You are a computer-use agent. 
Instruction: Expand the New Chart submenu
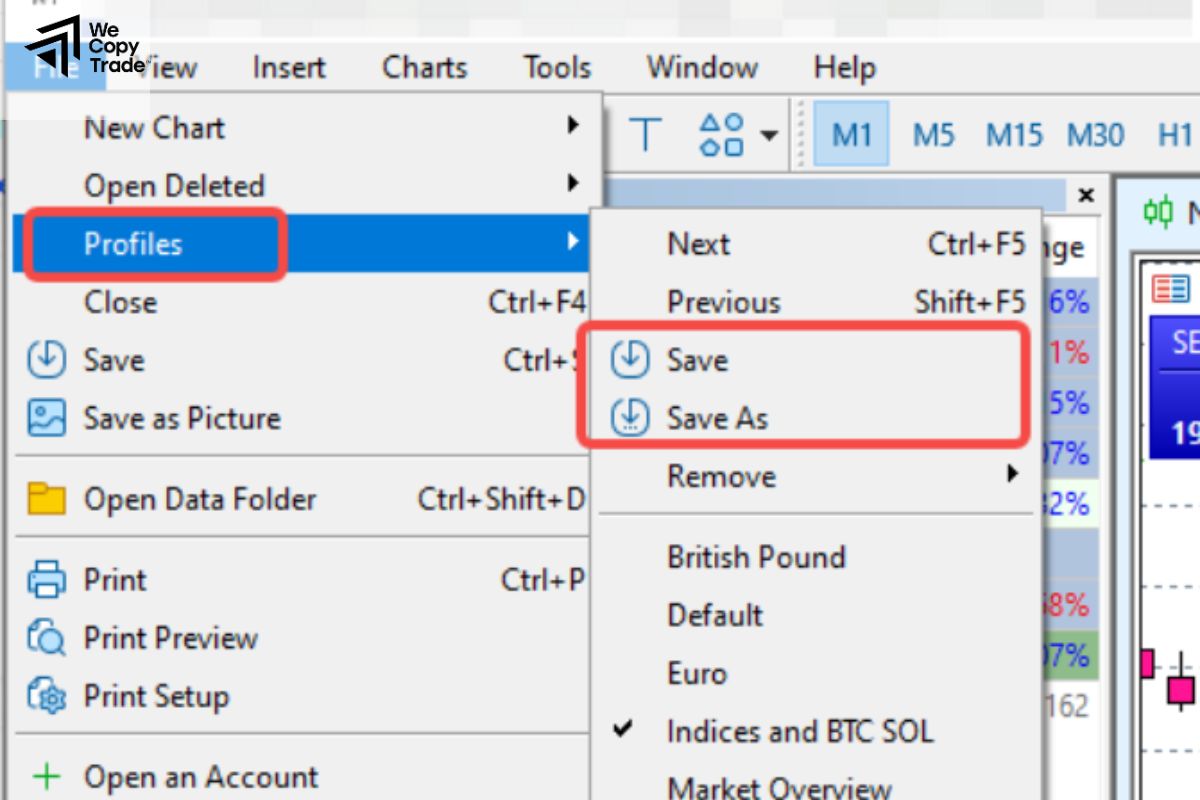click(x=573, y=126)
